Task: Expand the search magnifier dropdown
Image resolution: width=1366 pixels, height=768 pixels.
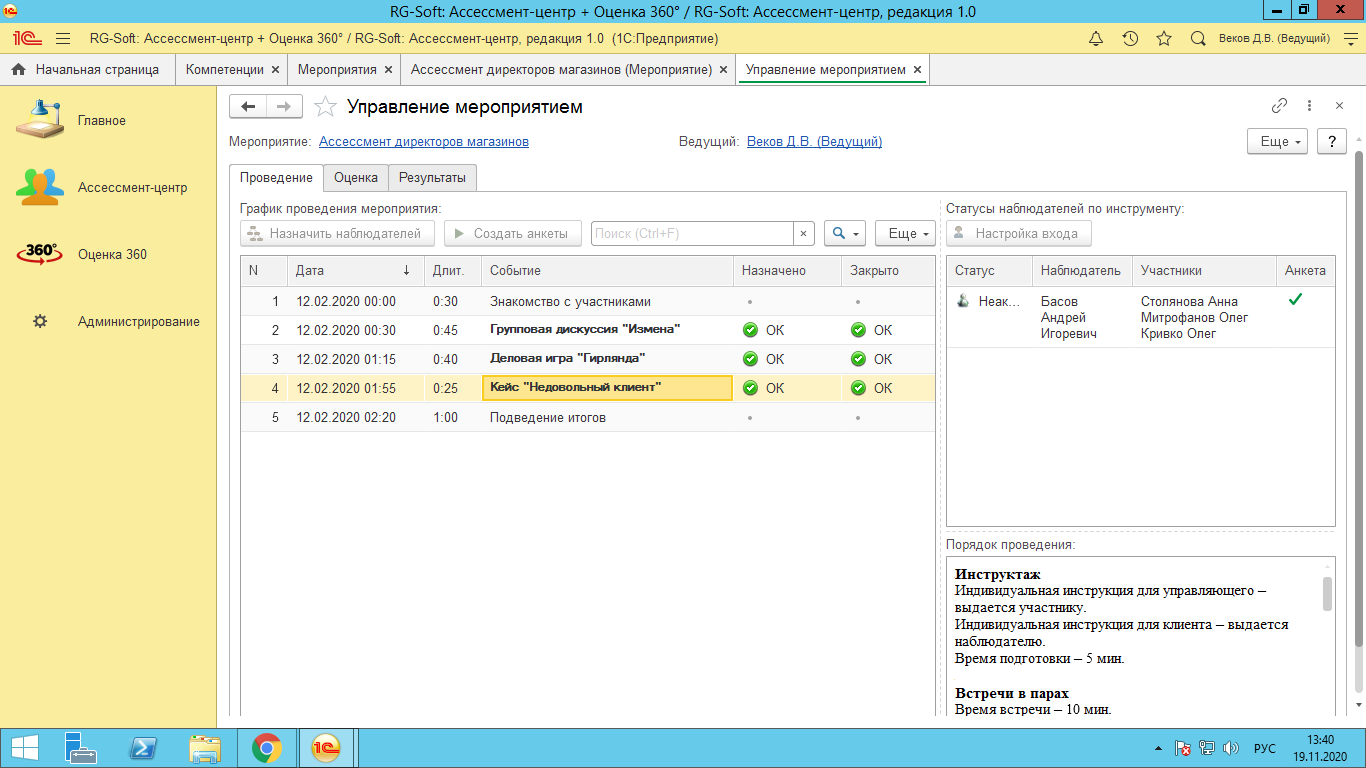Action: (845, 234)
